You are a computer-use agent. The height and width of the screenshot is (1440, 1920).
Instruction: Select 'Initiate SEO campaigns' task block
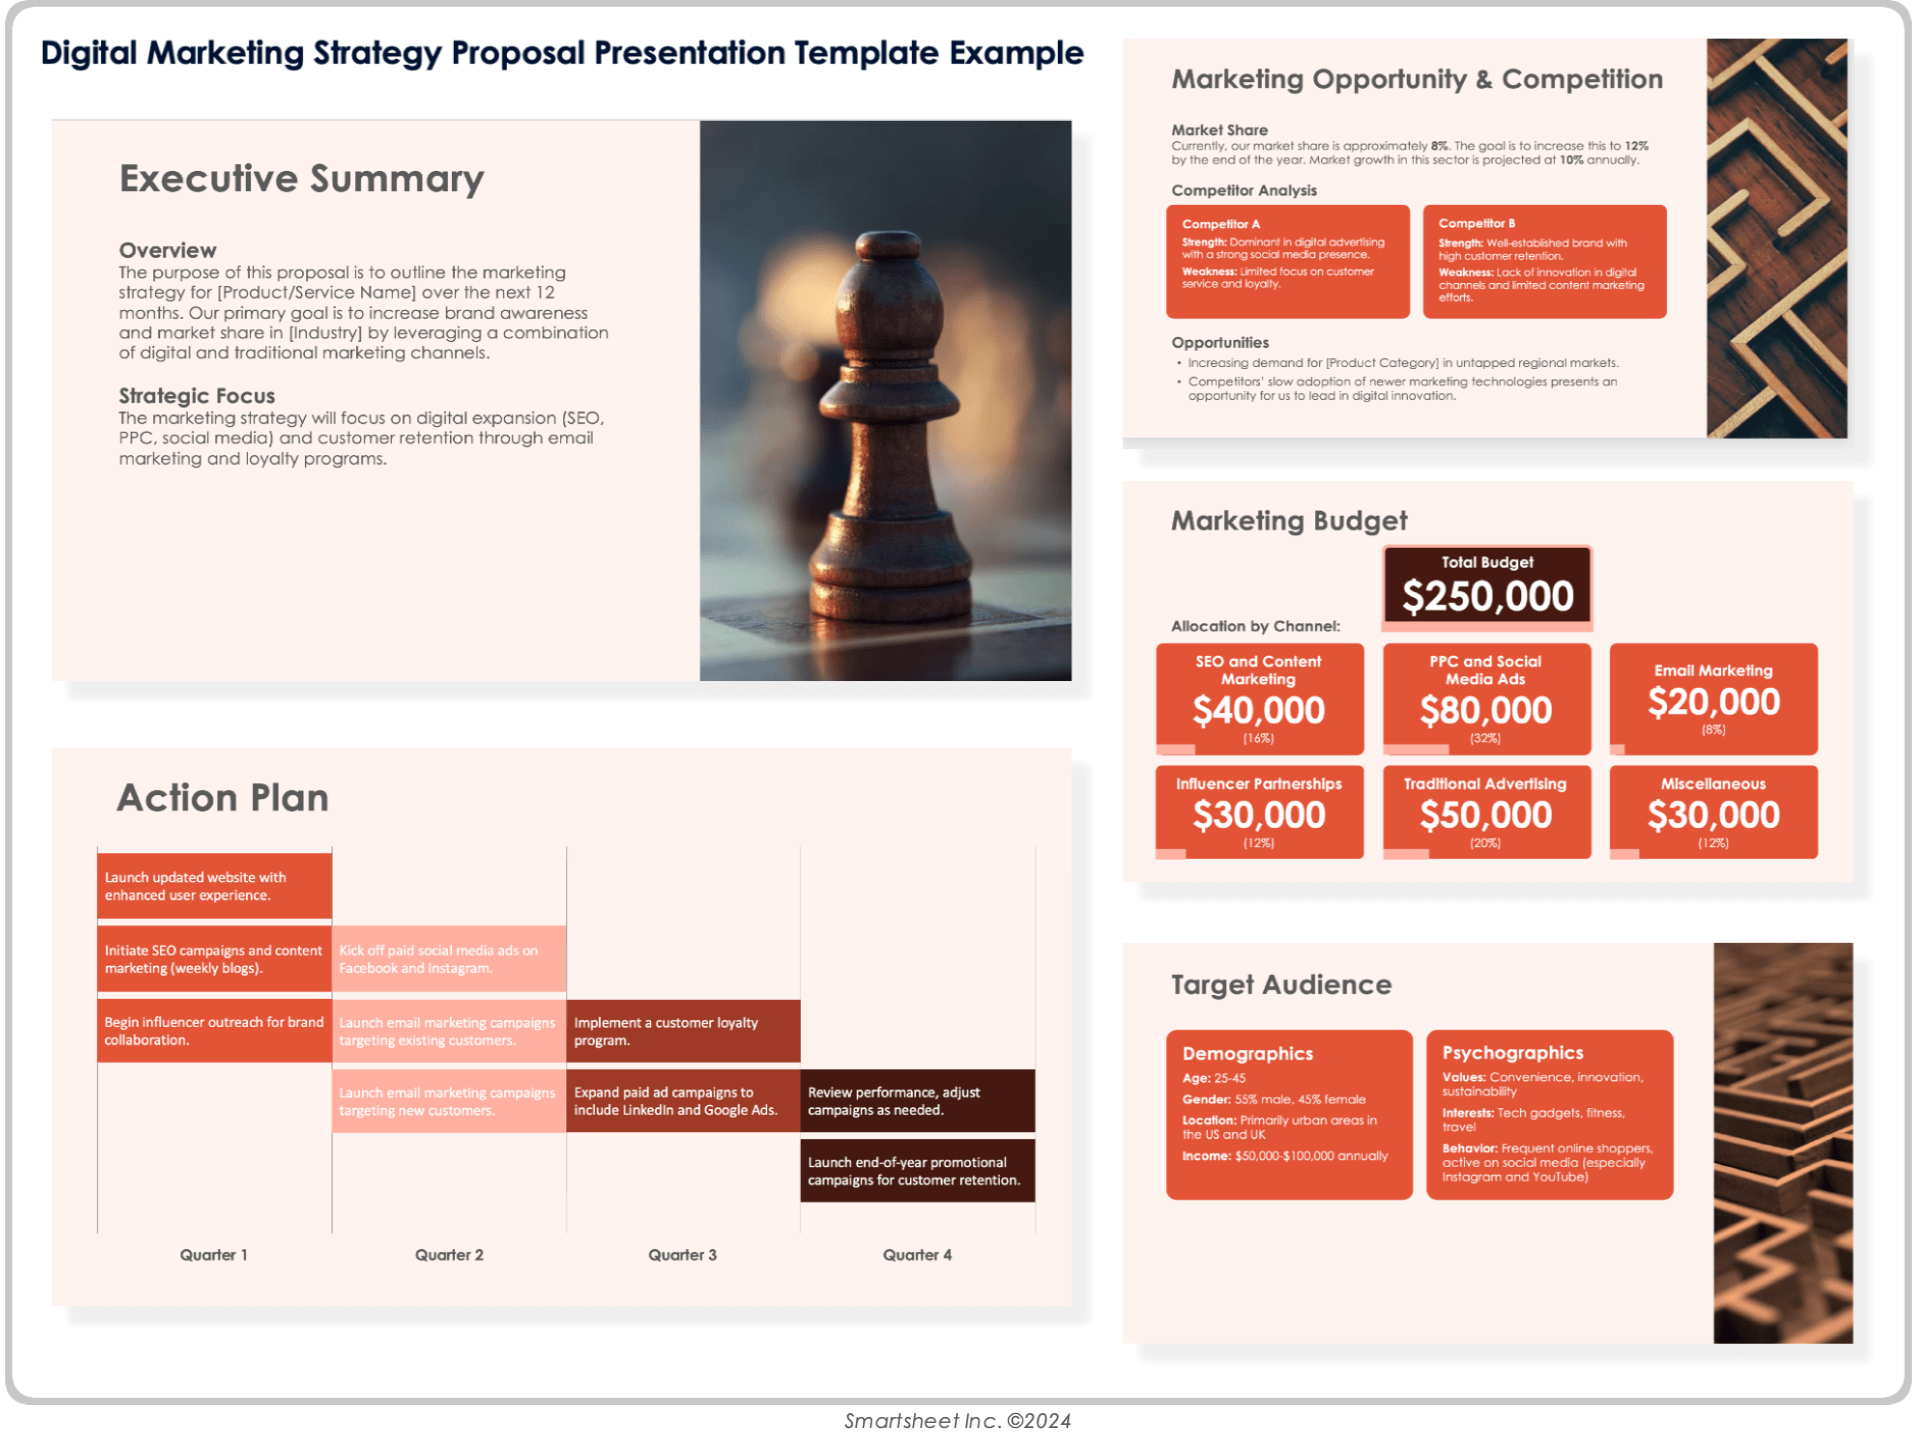click(x=214, y=959)
